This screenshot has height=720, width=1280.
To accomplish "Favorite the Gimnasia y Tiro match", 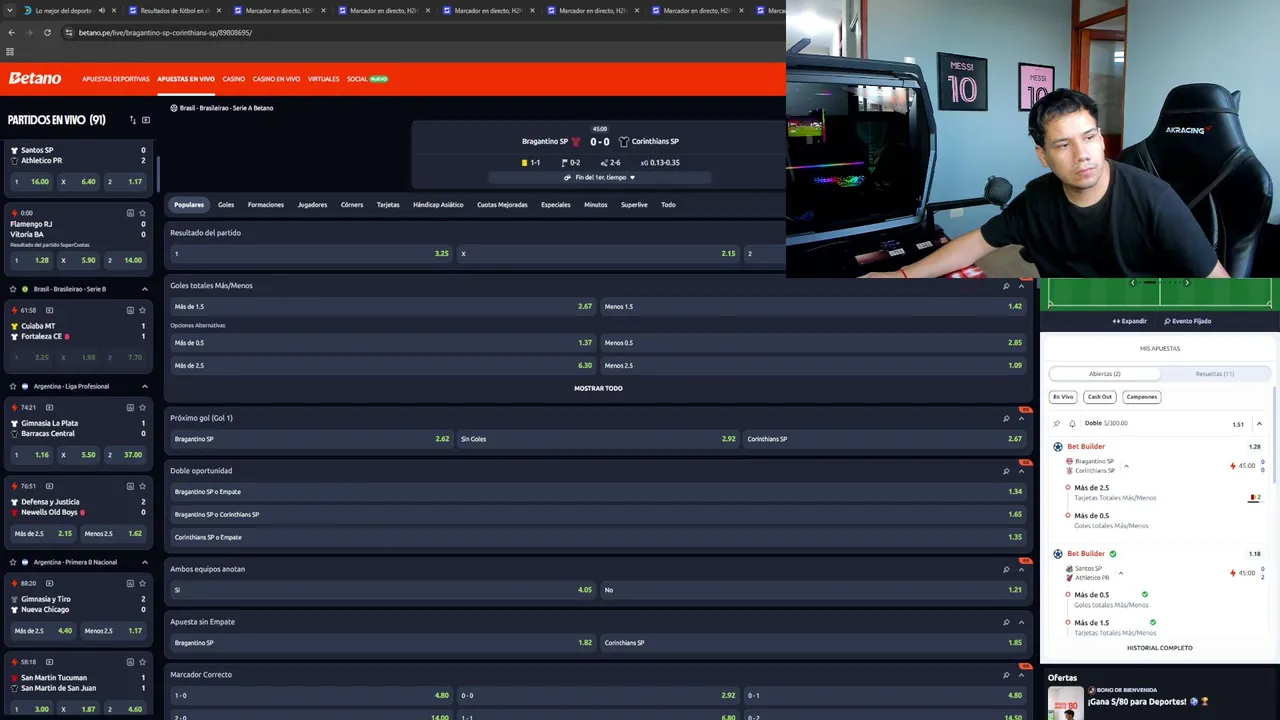I will pyautogui.click(x=143, y=583).
